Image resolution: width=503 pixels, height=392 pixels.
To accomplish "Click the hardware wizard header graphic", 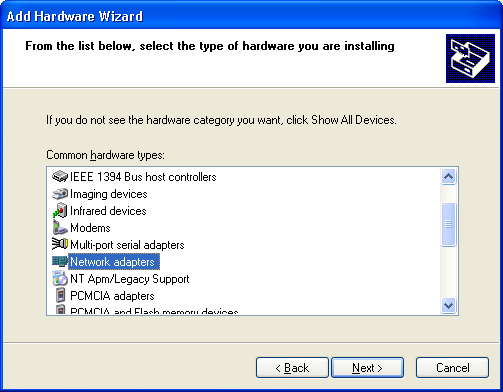I will [470, 58].
